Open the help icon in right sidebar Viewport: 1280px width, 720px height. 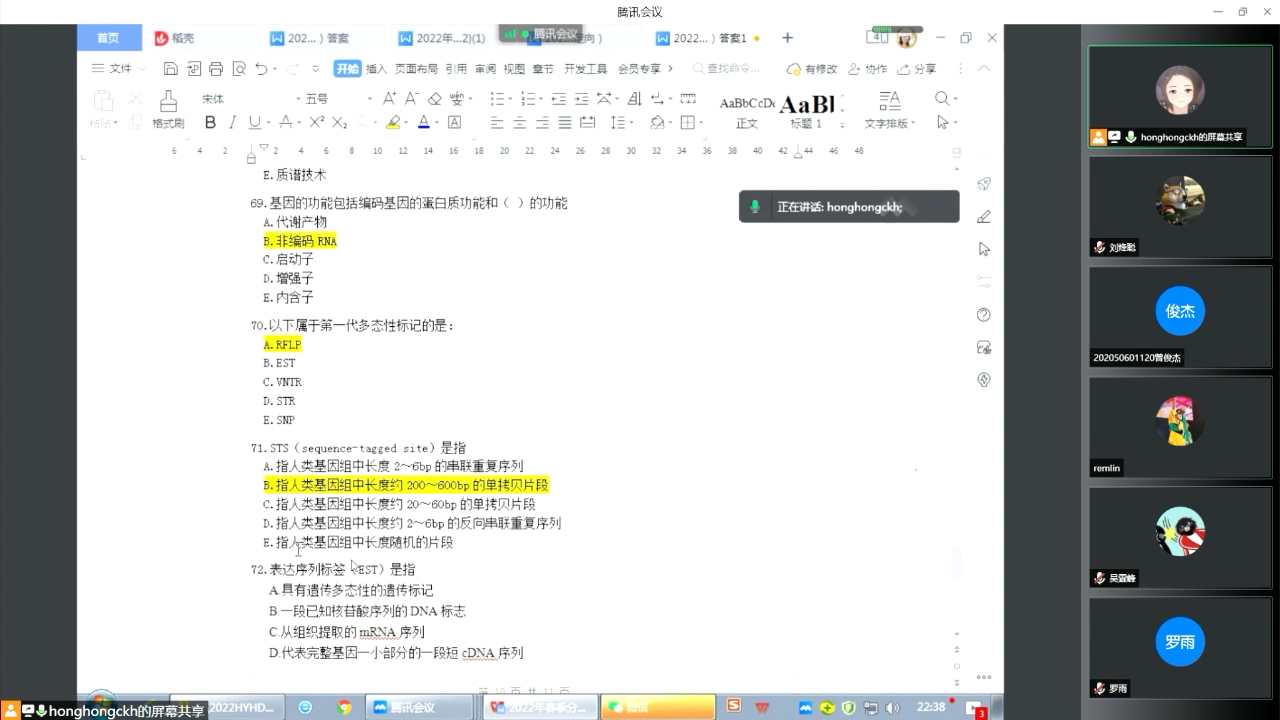click(984, 315)
